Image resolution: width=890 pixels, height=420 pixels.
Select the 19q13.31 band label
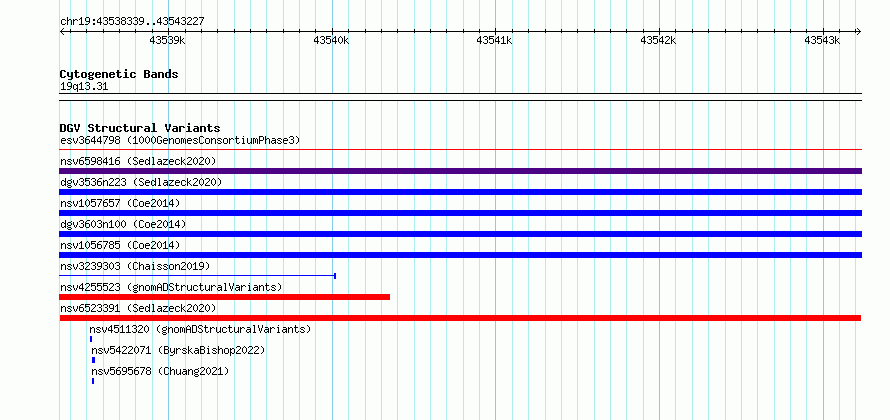coord(84,87)
